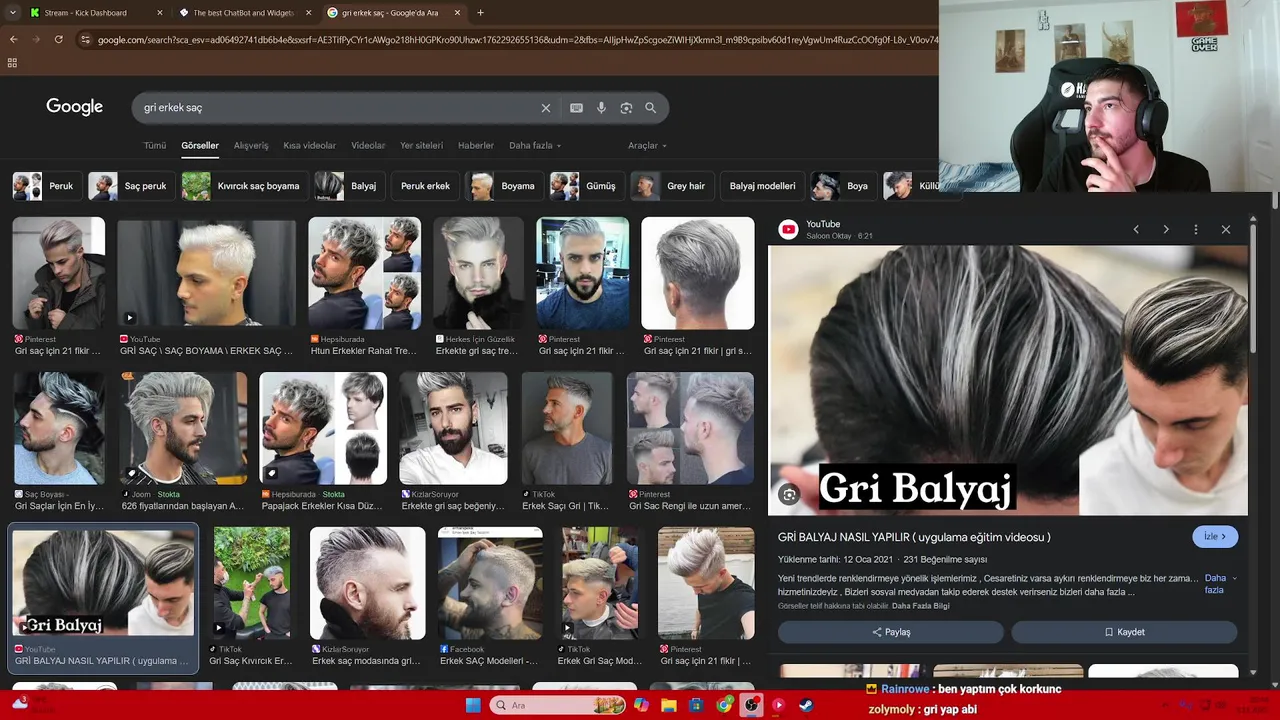
Task: Select the Peruk erkek chip
Action: (425, 186)
